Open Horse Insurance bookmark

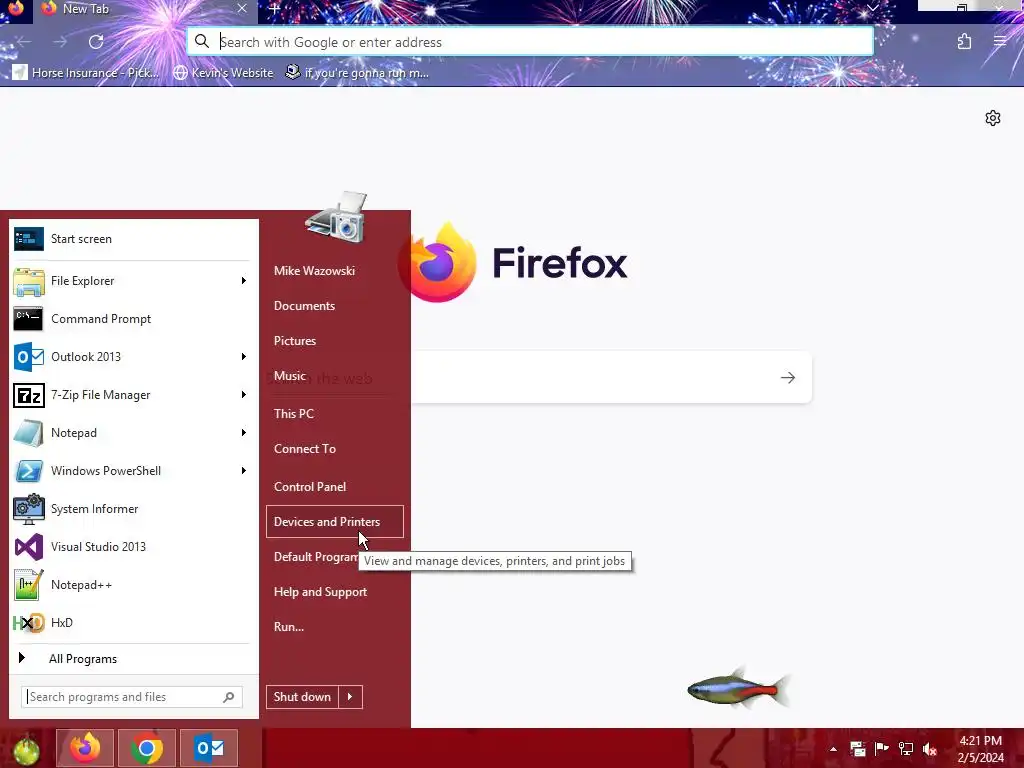point(86,72)
